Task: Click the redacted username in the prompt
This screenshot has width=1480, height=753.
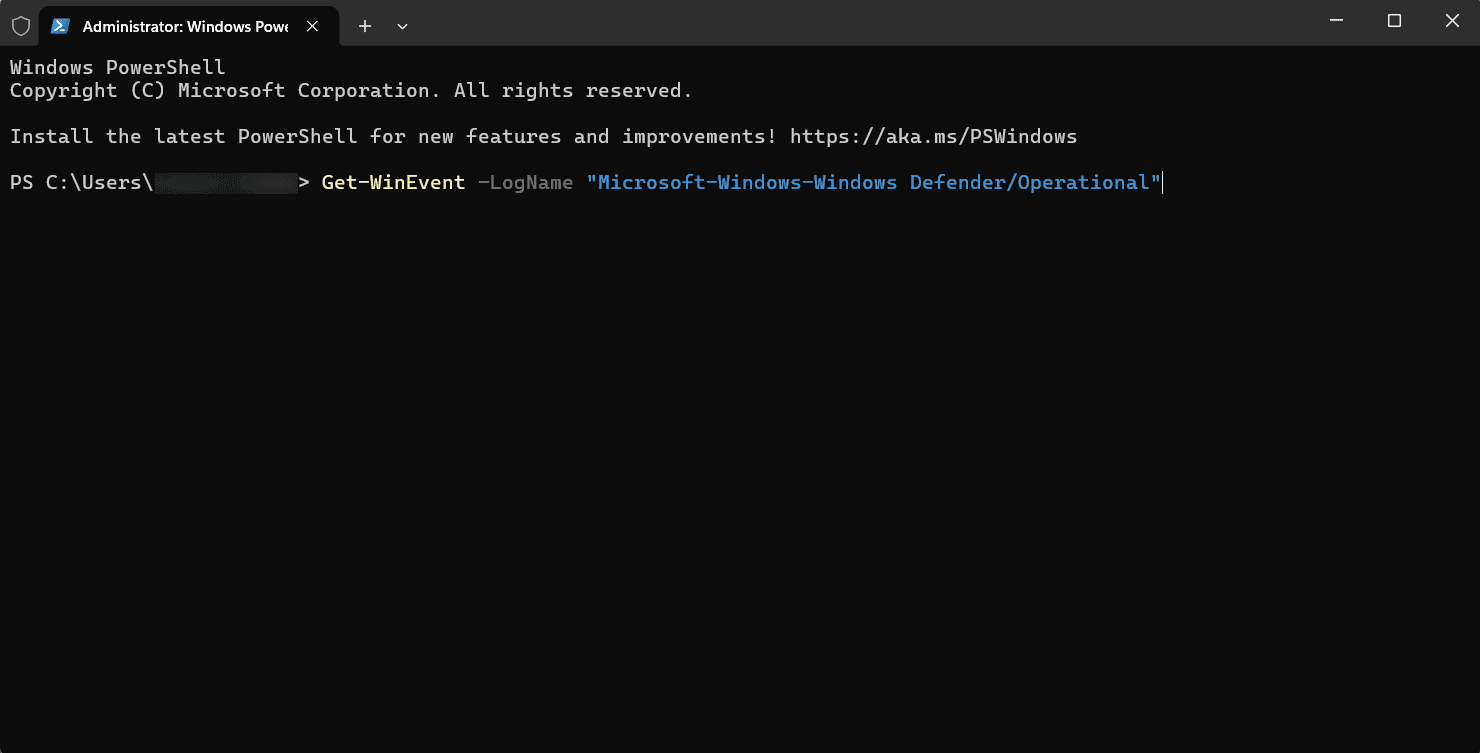Action: pos(226,182)
